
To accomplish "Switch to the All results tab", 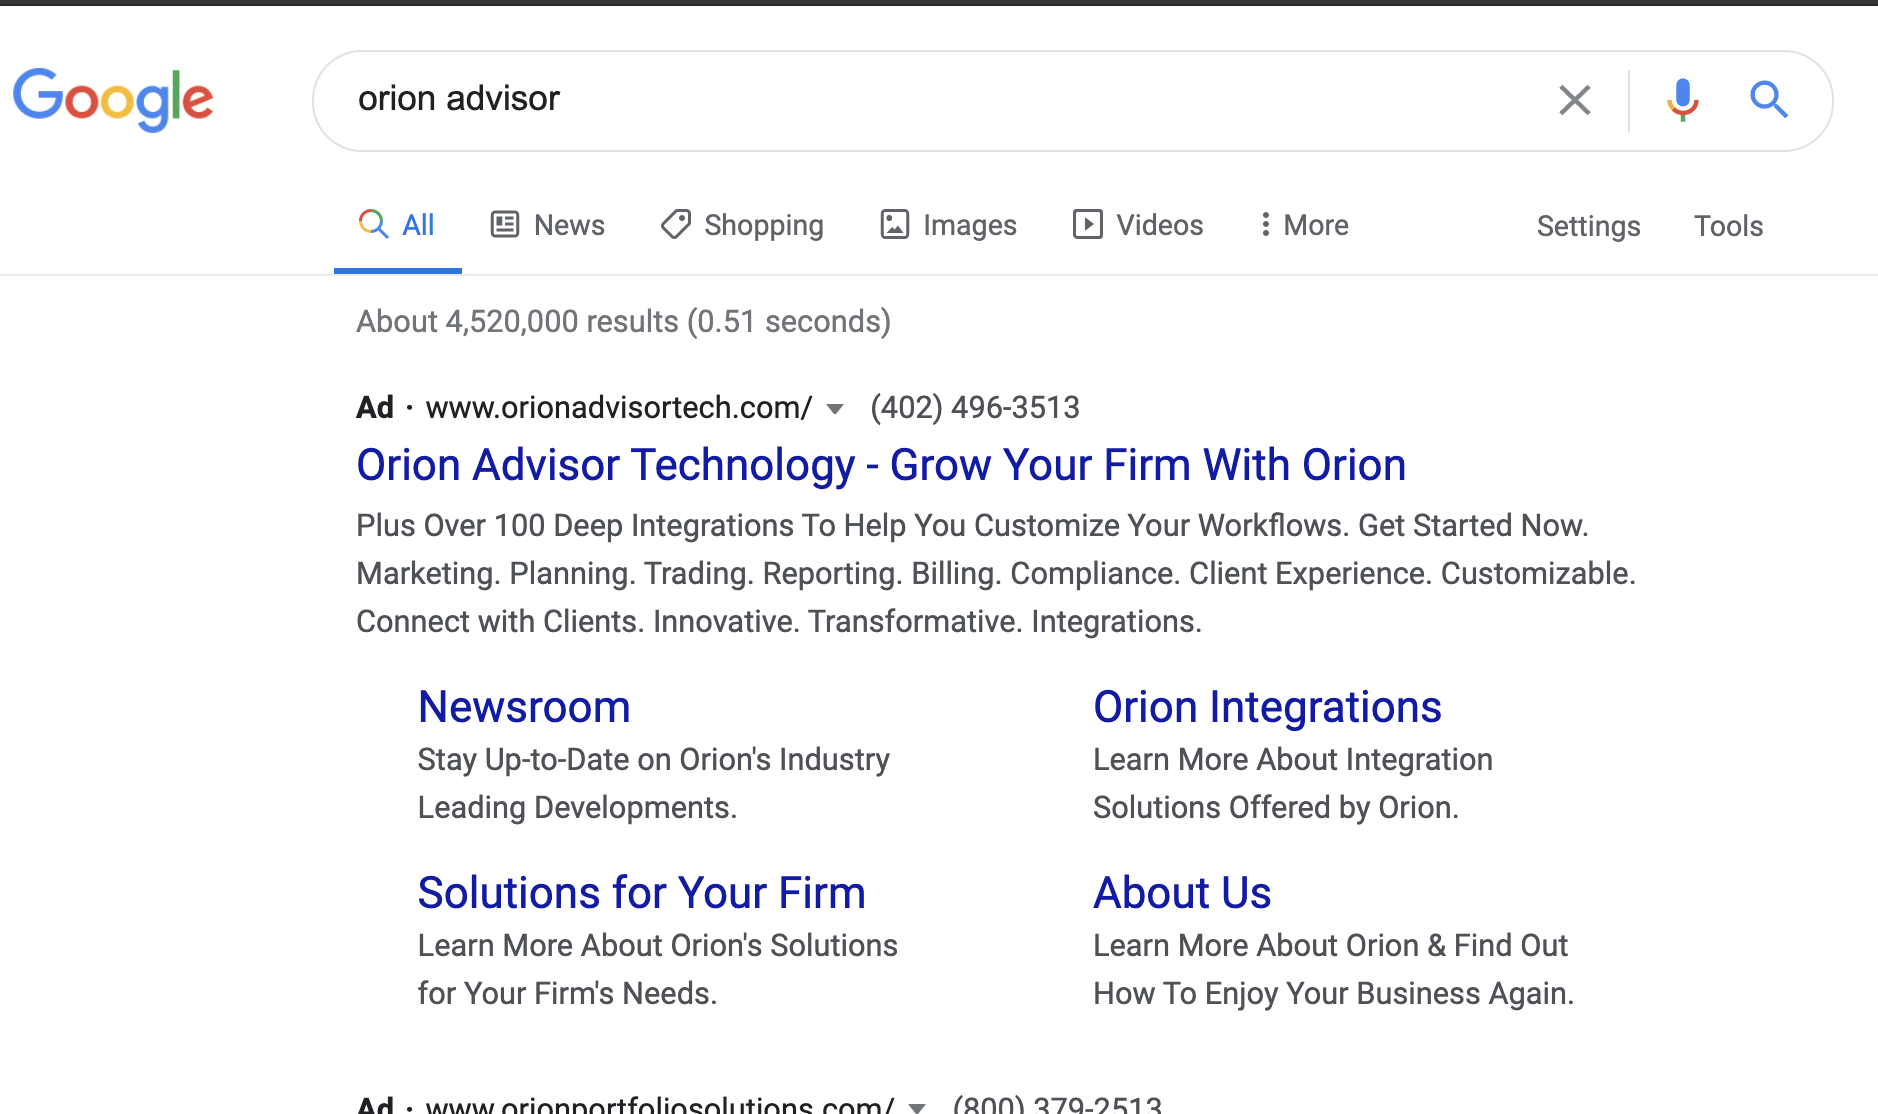I will 397,224.
